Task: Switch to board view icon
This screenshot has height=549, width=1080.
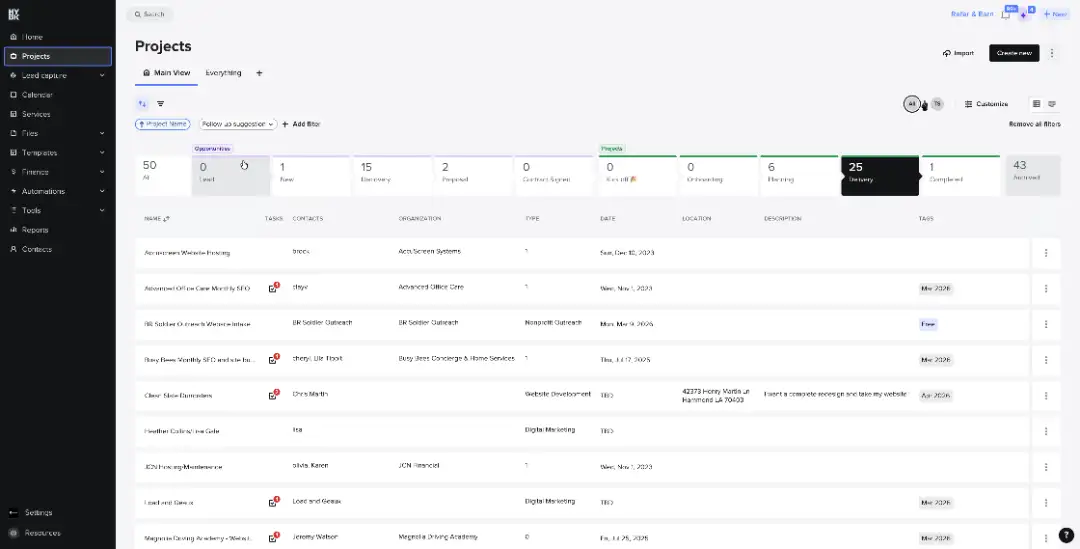Action: pyautogui.click(x=1052, y=104)
